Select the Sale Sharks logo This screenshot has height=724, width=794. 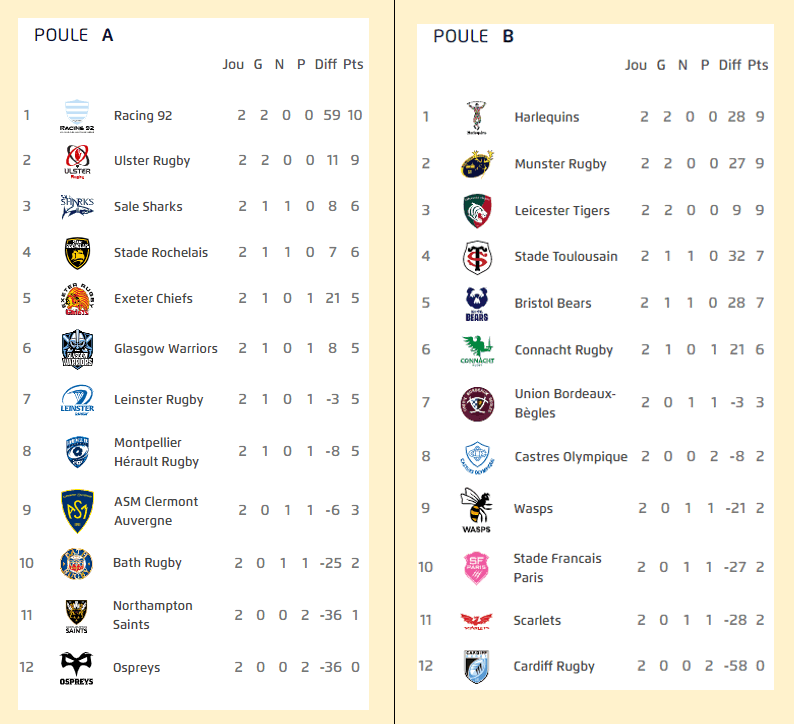point(77,206)
